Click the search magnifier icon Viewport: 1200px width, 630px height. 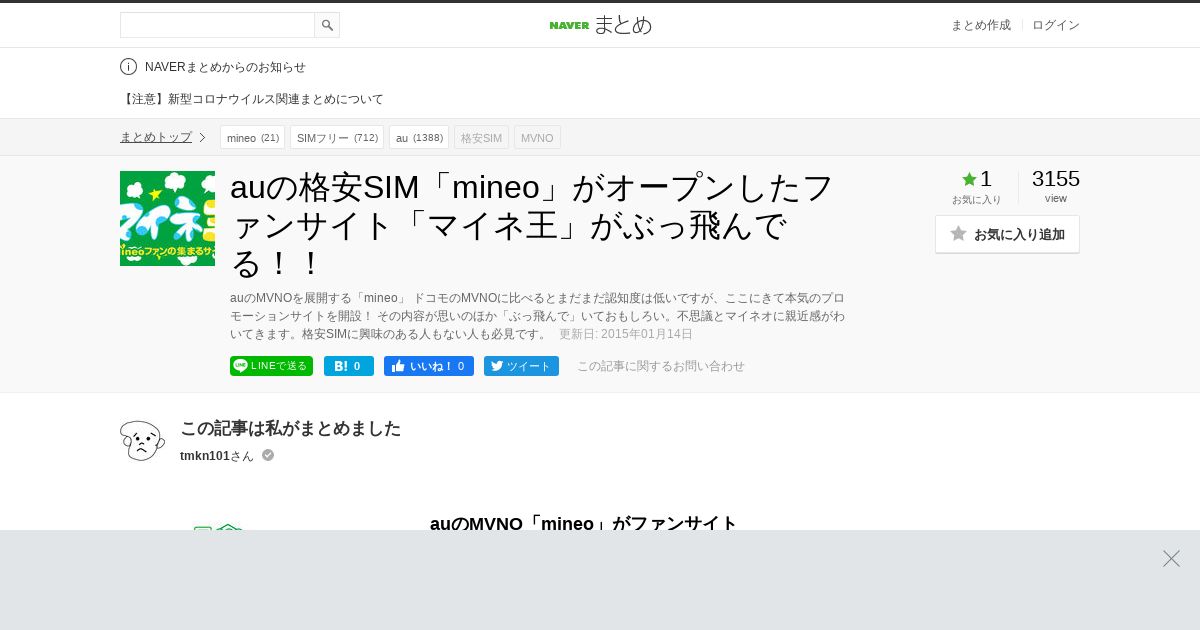[327, 25]
